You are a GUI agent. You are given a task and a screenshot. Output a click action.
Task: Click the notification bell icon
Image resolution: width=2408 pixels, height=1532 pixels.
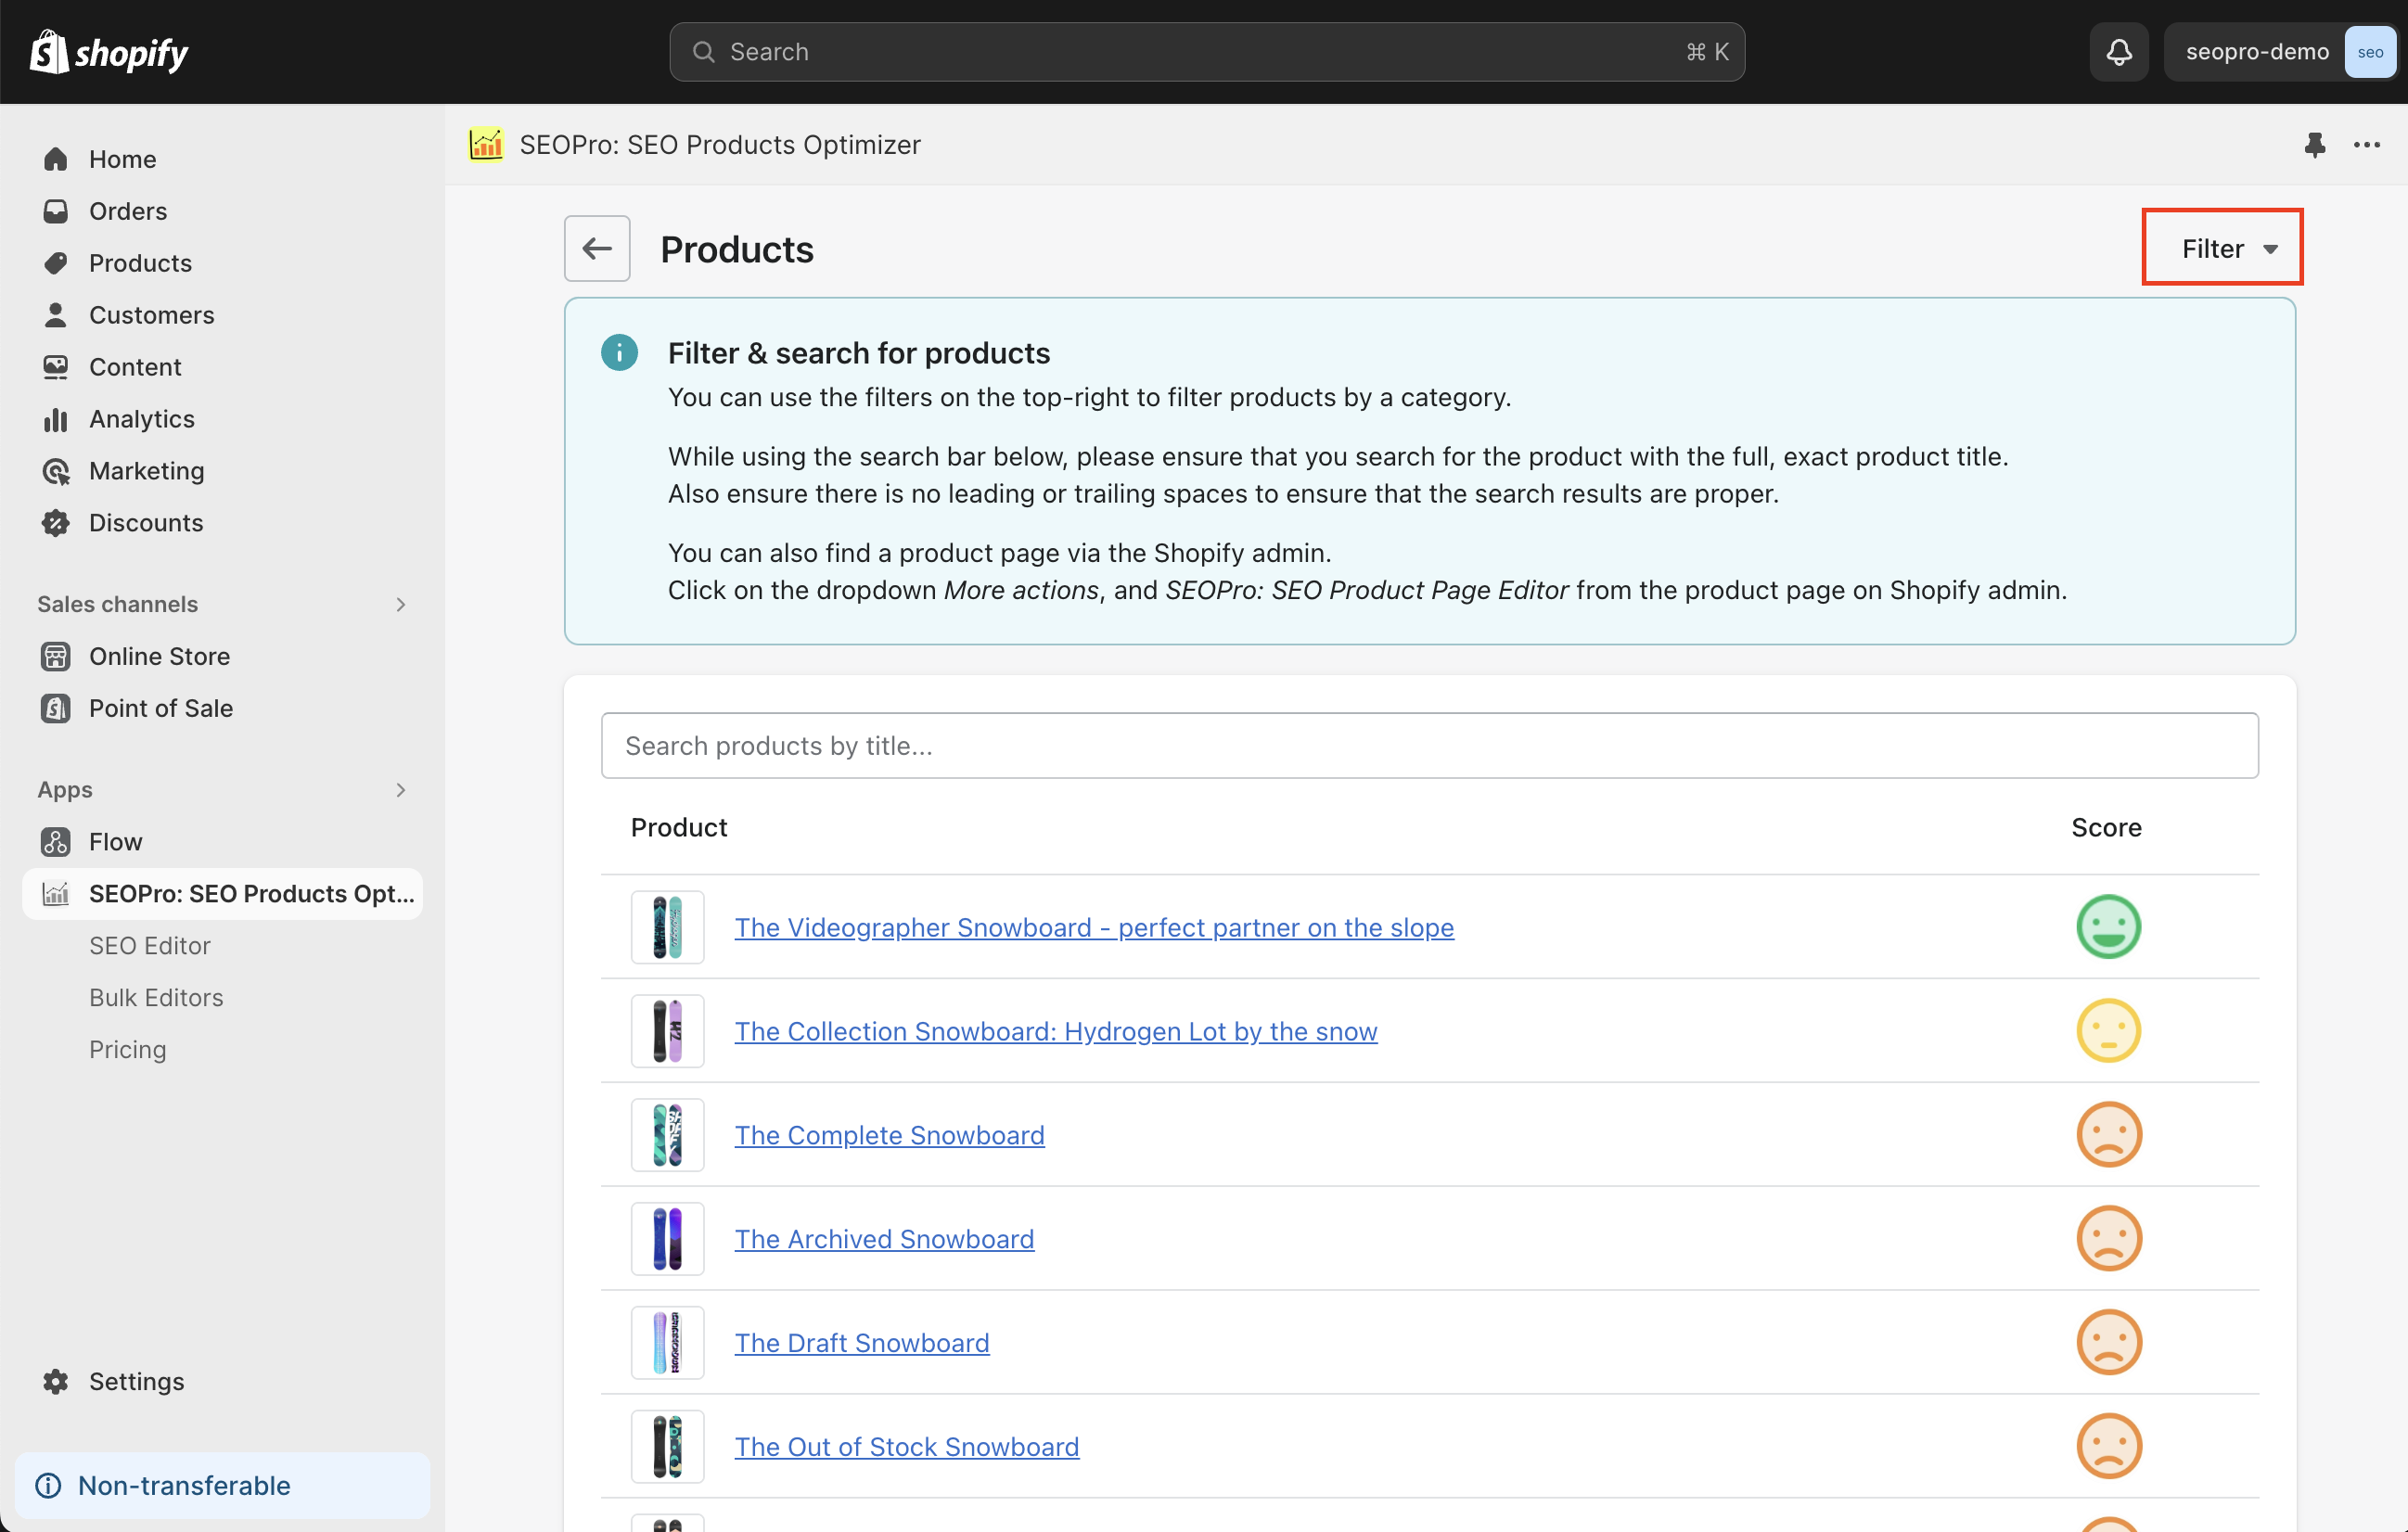point(2118,52)
